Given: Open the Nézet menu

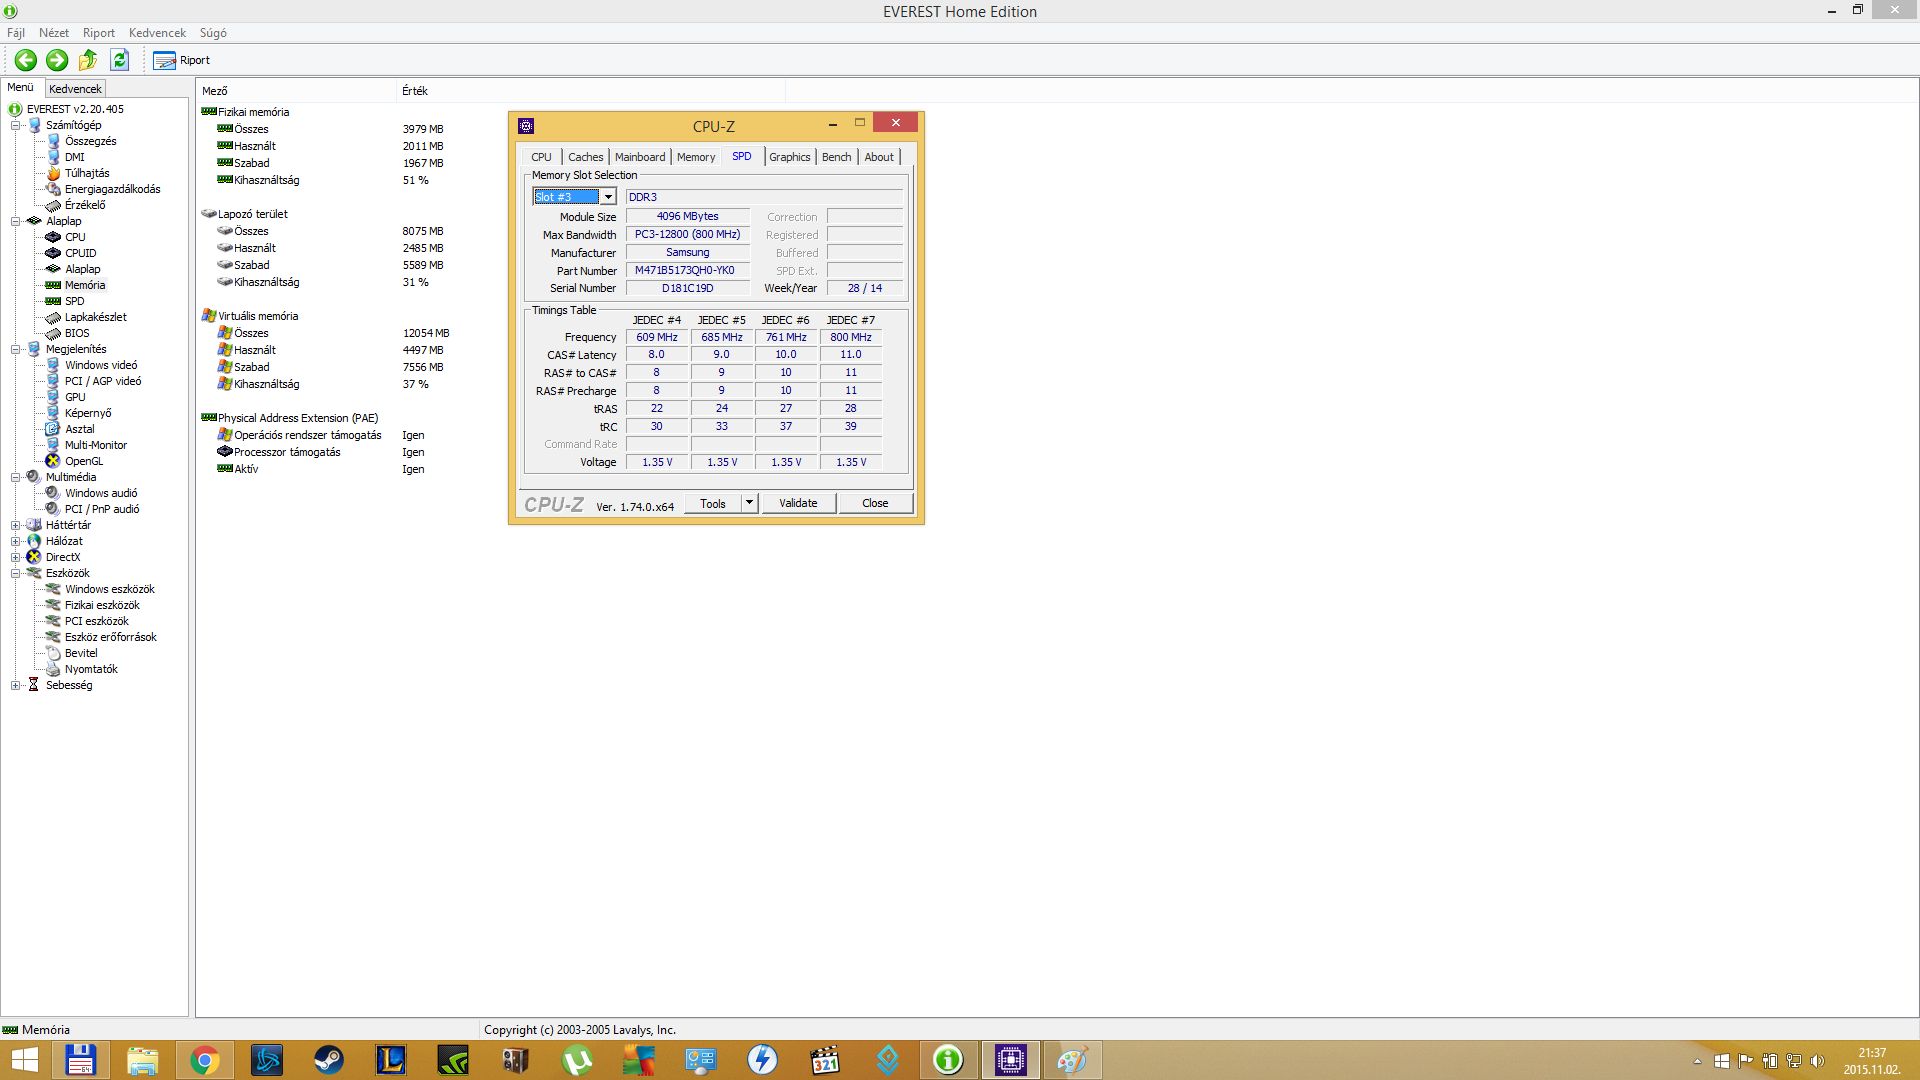Looking at the screenshot, I should (54, 33).
